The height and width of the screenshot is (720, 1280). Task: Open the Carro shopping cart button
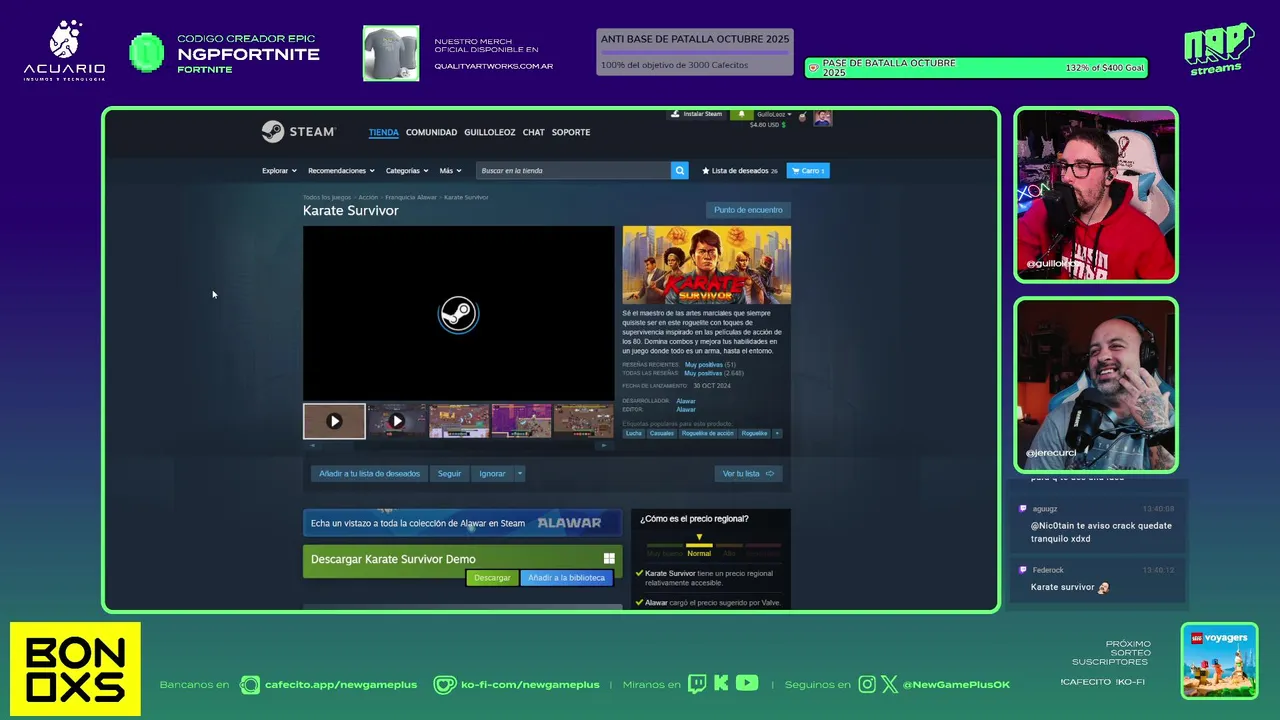point(808,171)
